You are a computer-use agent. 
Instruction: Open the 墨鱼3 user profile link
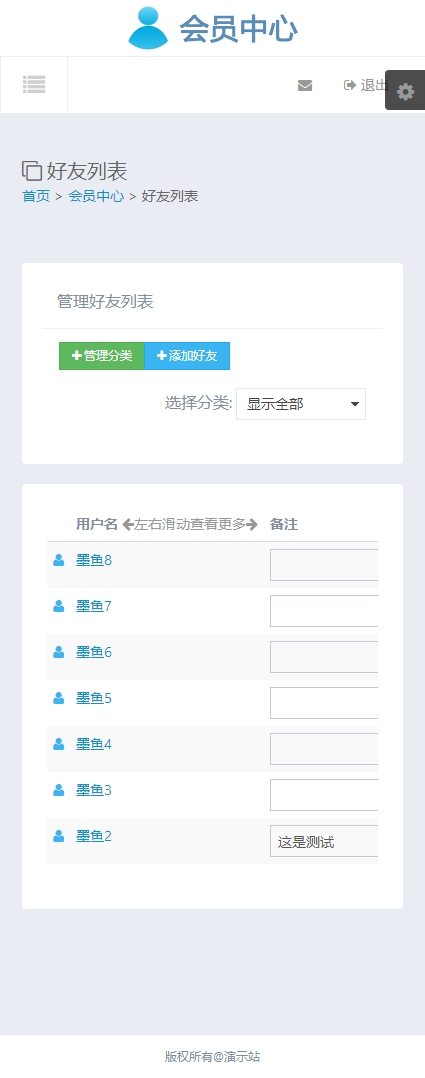pos(94,791)
